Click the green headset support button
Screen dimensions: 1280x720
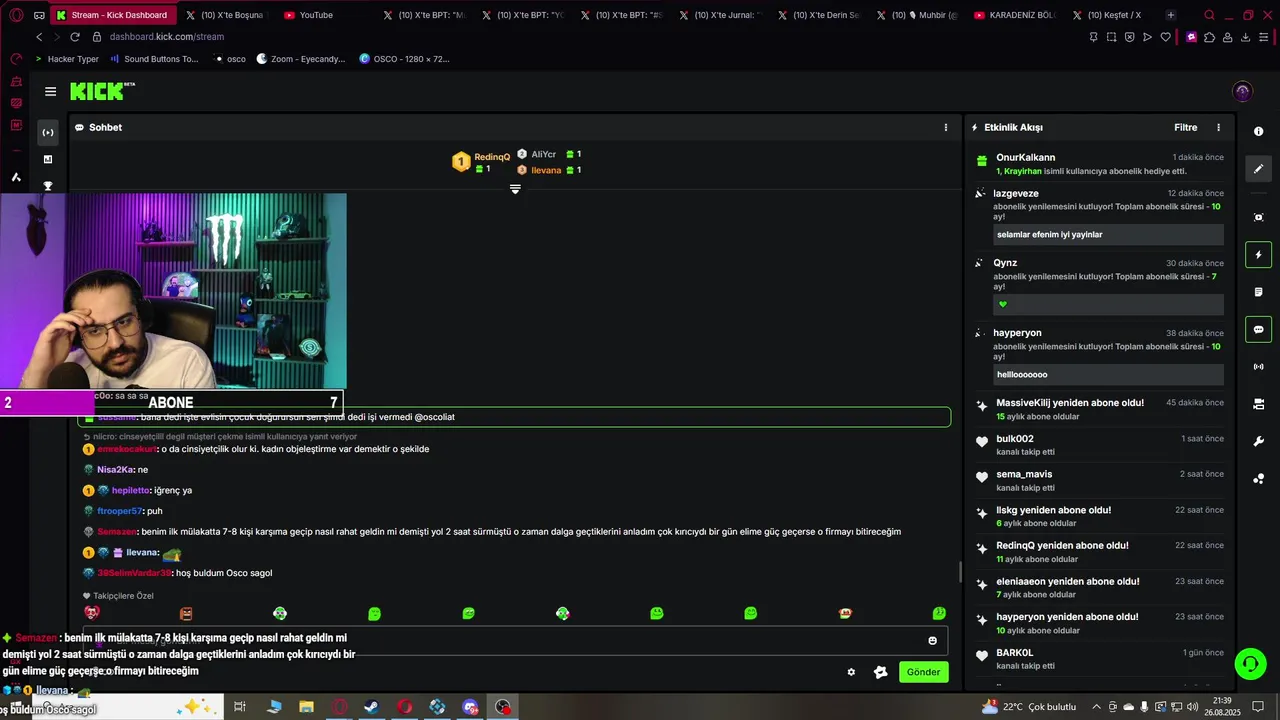[1249, 664]
